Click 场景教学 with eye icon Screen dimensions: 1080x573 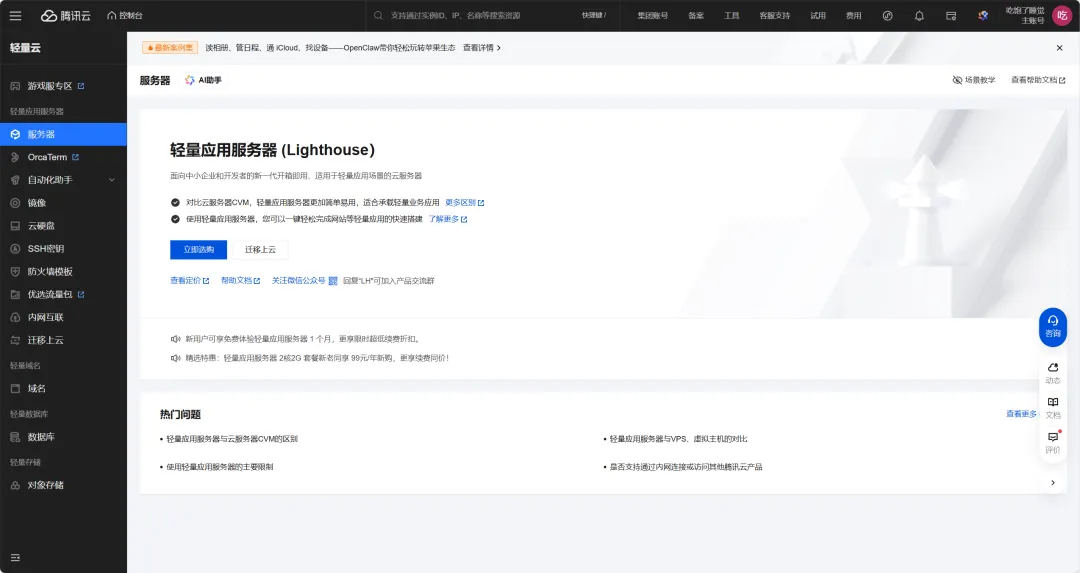pos(974,80)
